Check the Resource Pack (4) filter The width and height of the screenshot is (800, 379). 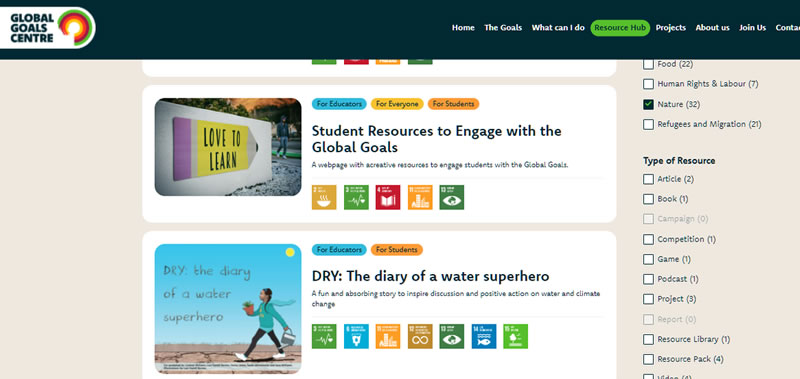click(x=648, y=359)
